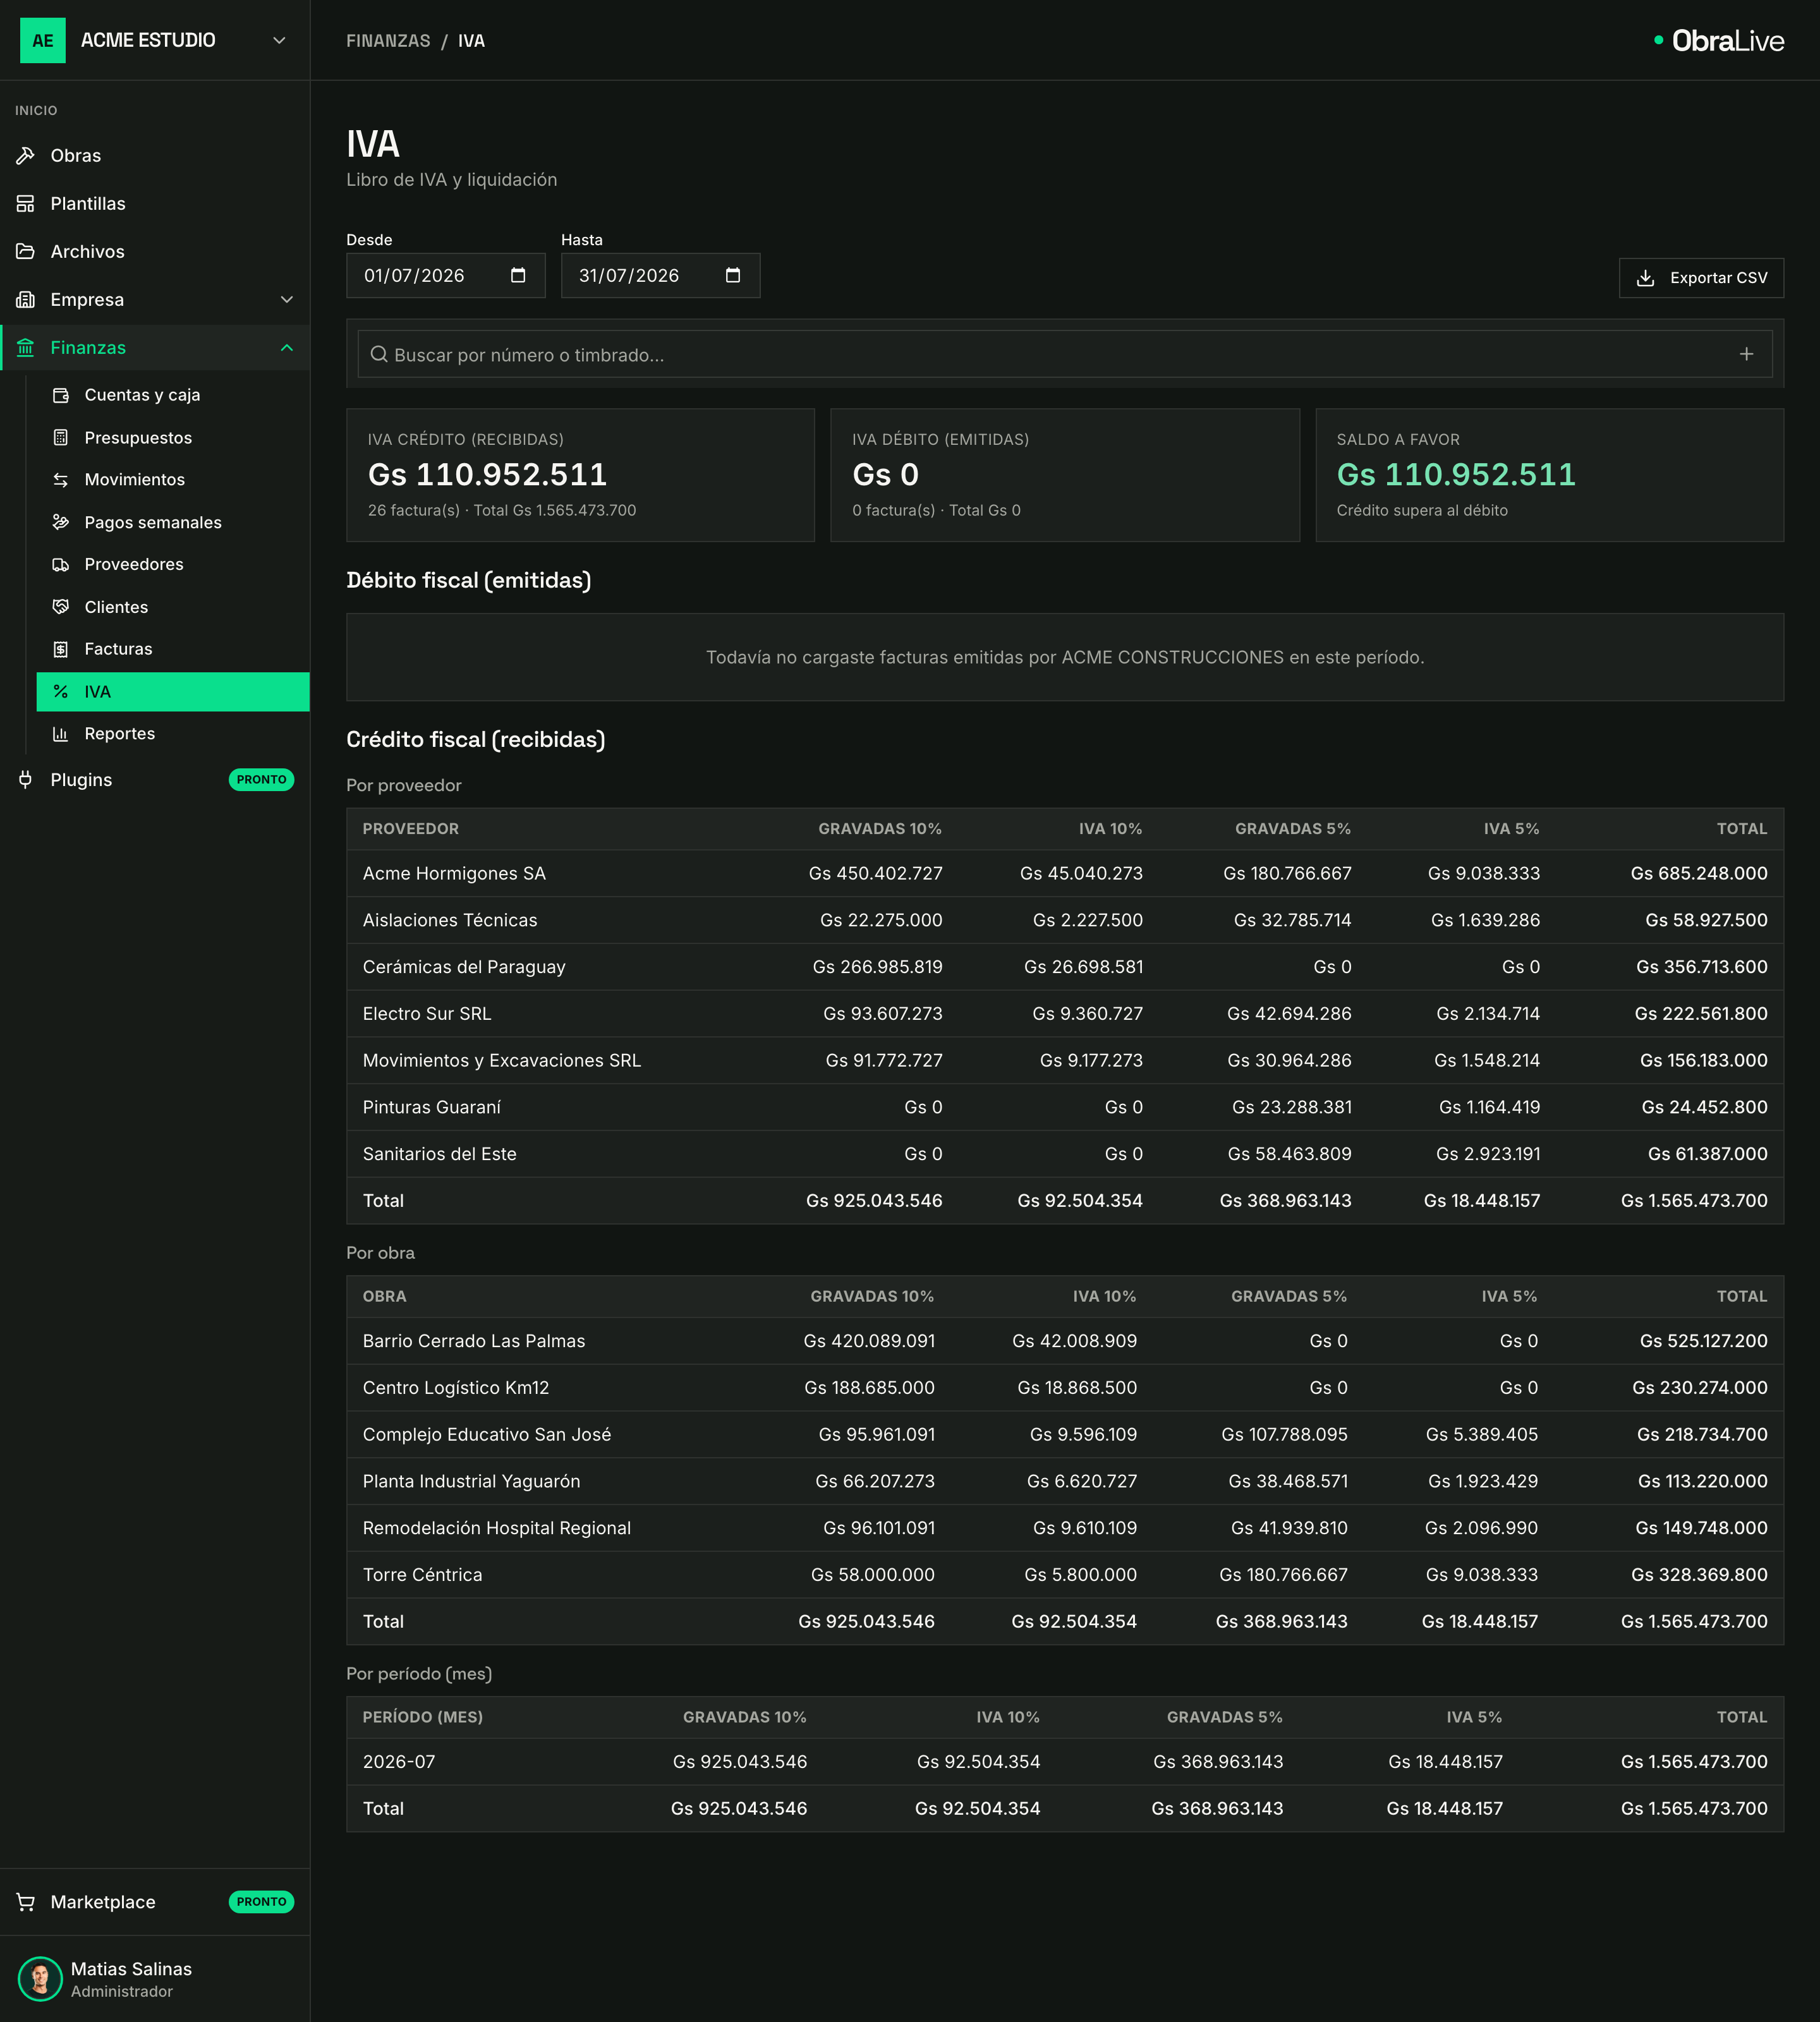Screen dimensions: 1820x2022
Task: Click the Obras hammer icon
Action: point(26,155)
